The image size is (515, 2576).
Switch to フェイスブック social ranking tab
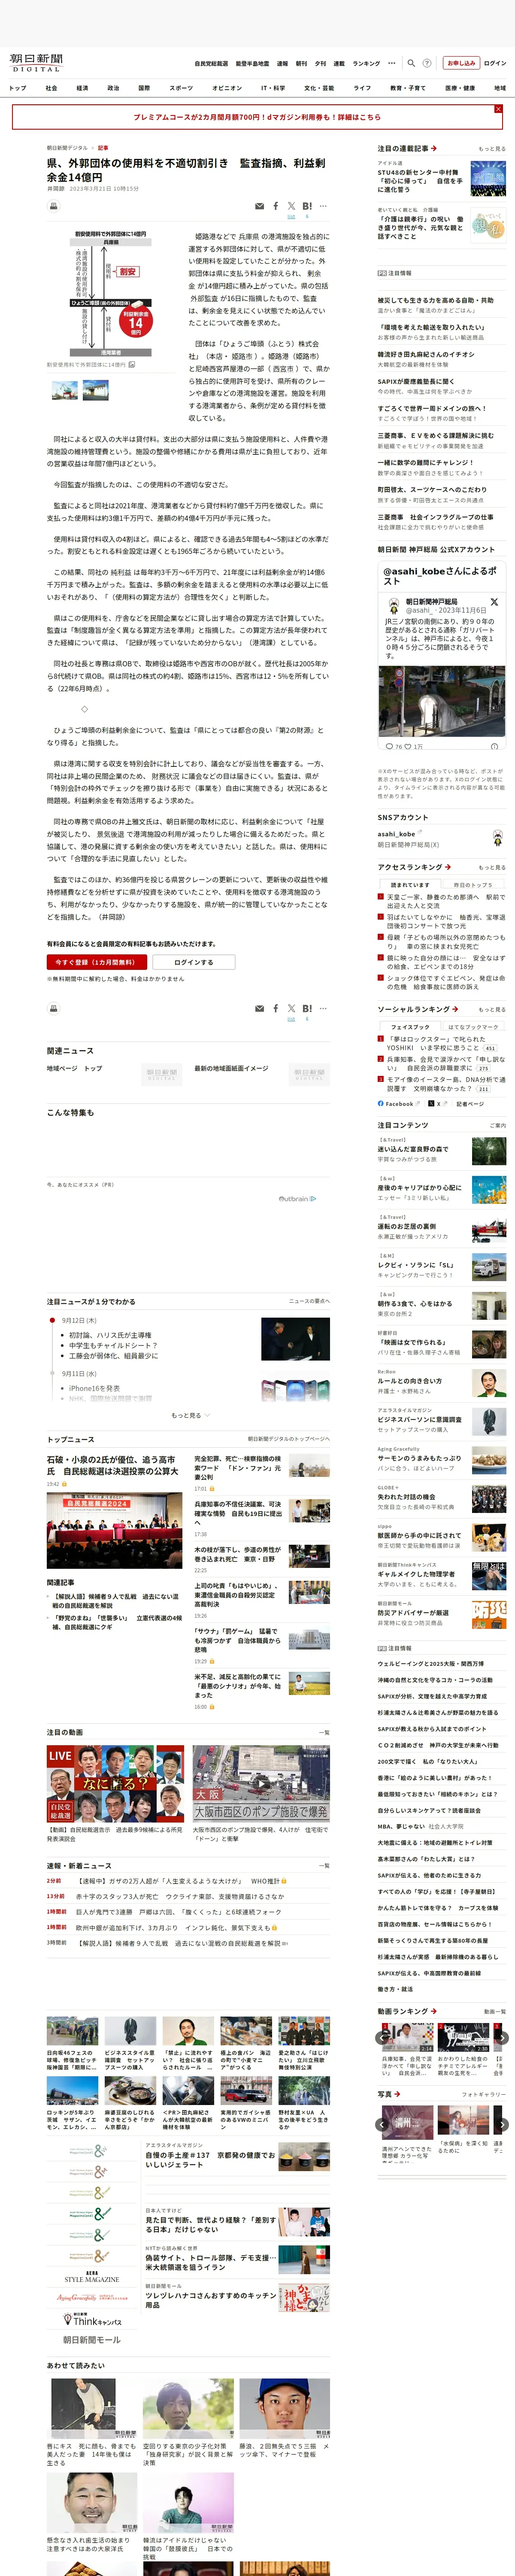pyautogui.click(x=410, y=1027)
